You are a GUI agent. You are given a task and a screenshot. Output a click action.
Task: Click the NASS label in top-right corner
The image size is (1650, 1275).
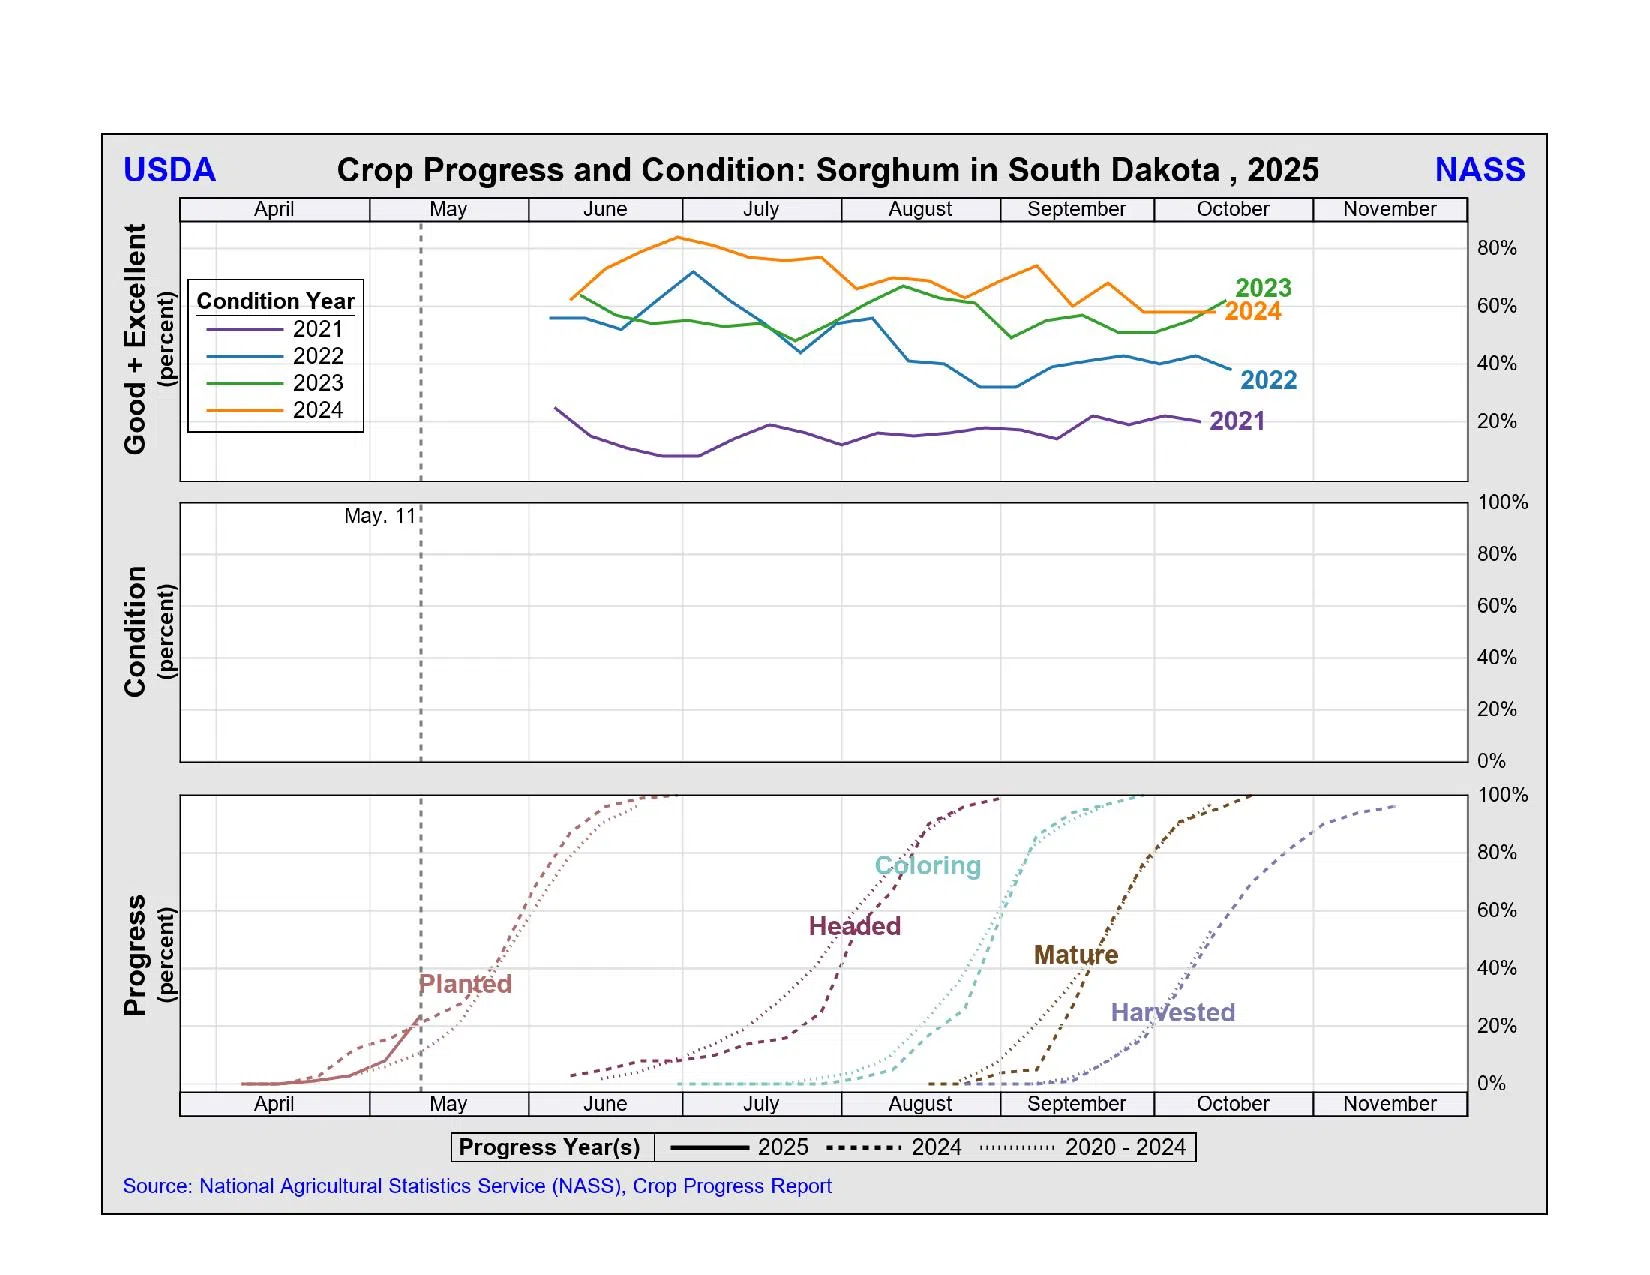point(1479,170)
